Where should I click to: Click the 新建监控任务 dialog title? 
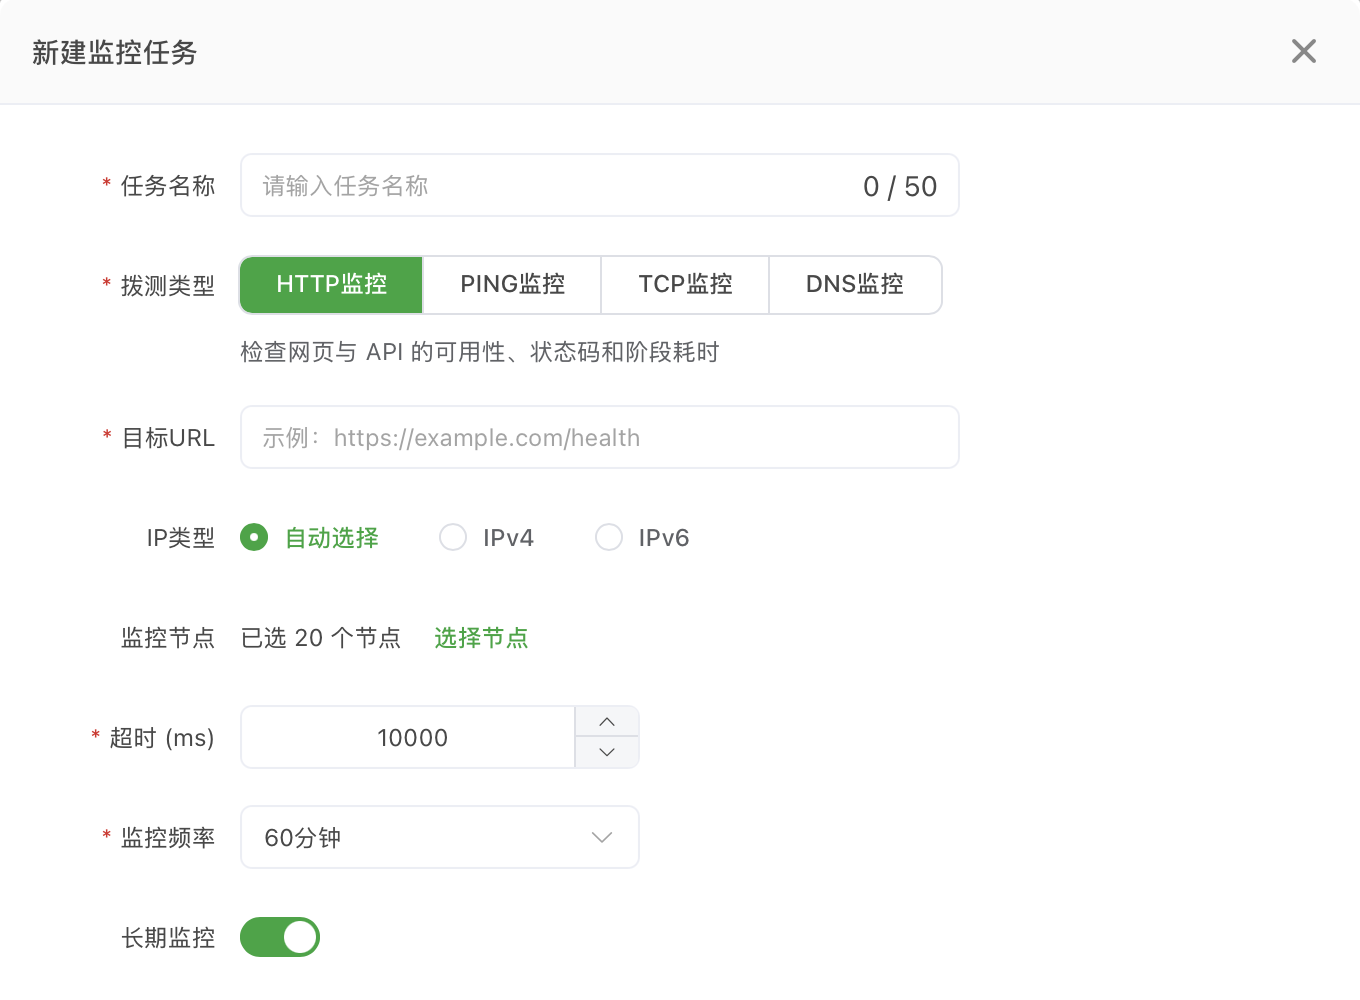pos(114,52)
